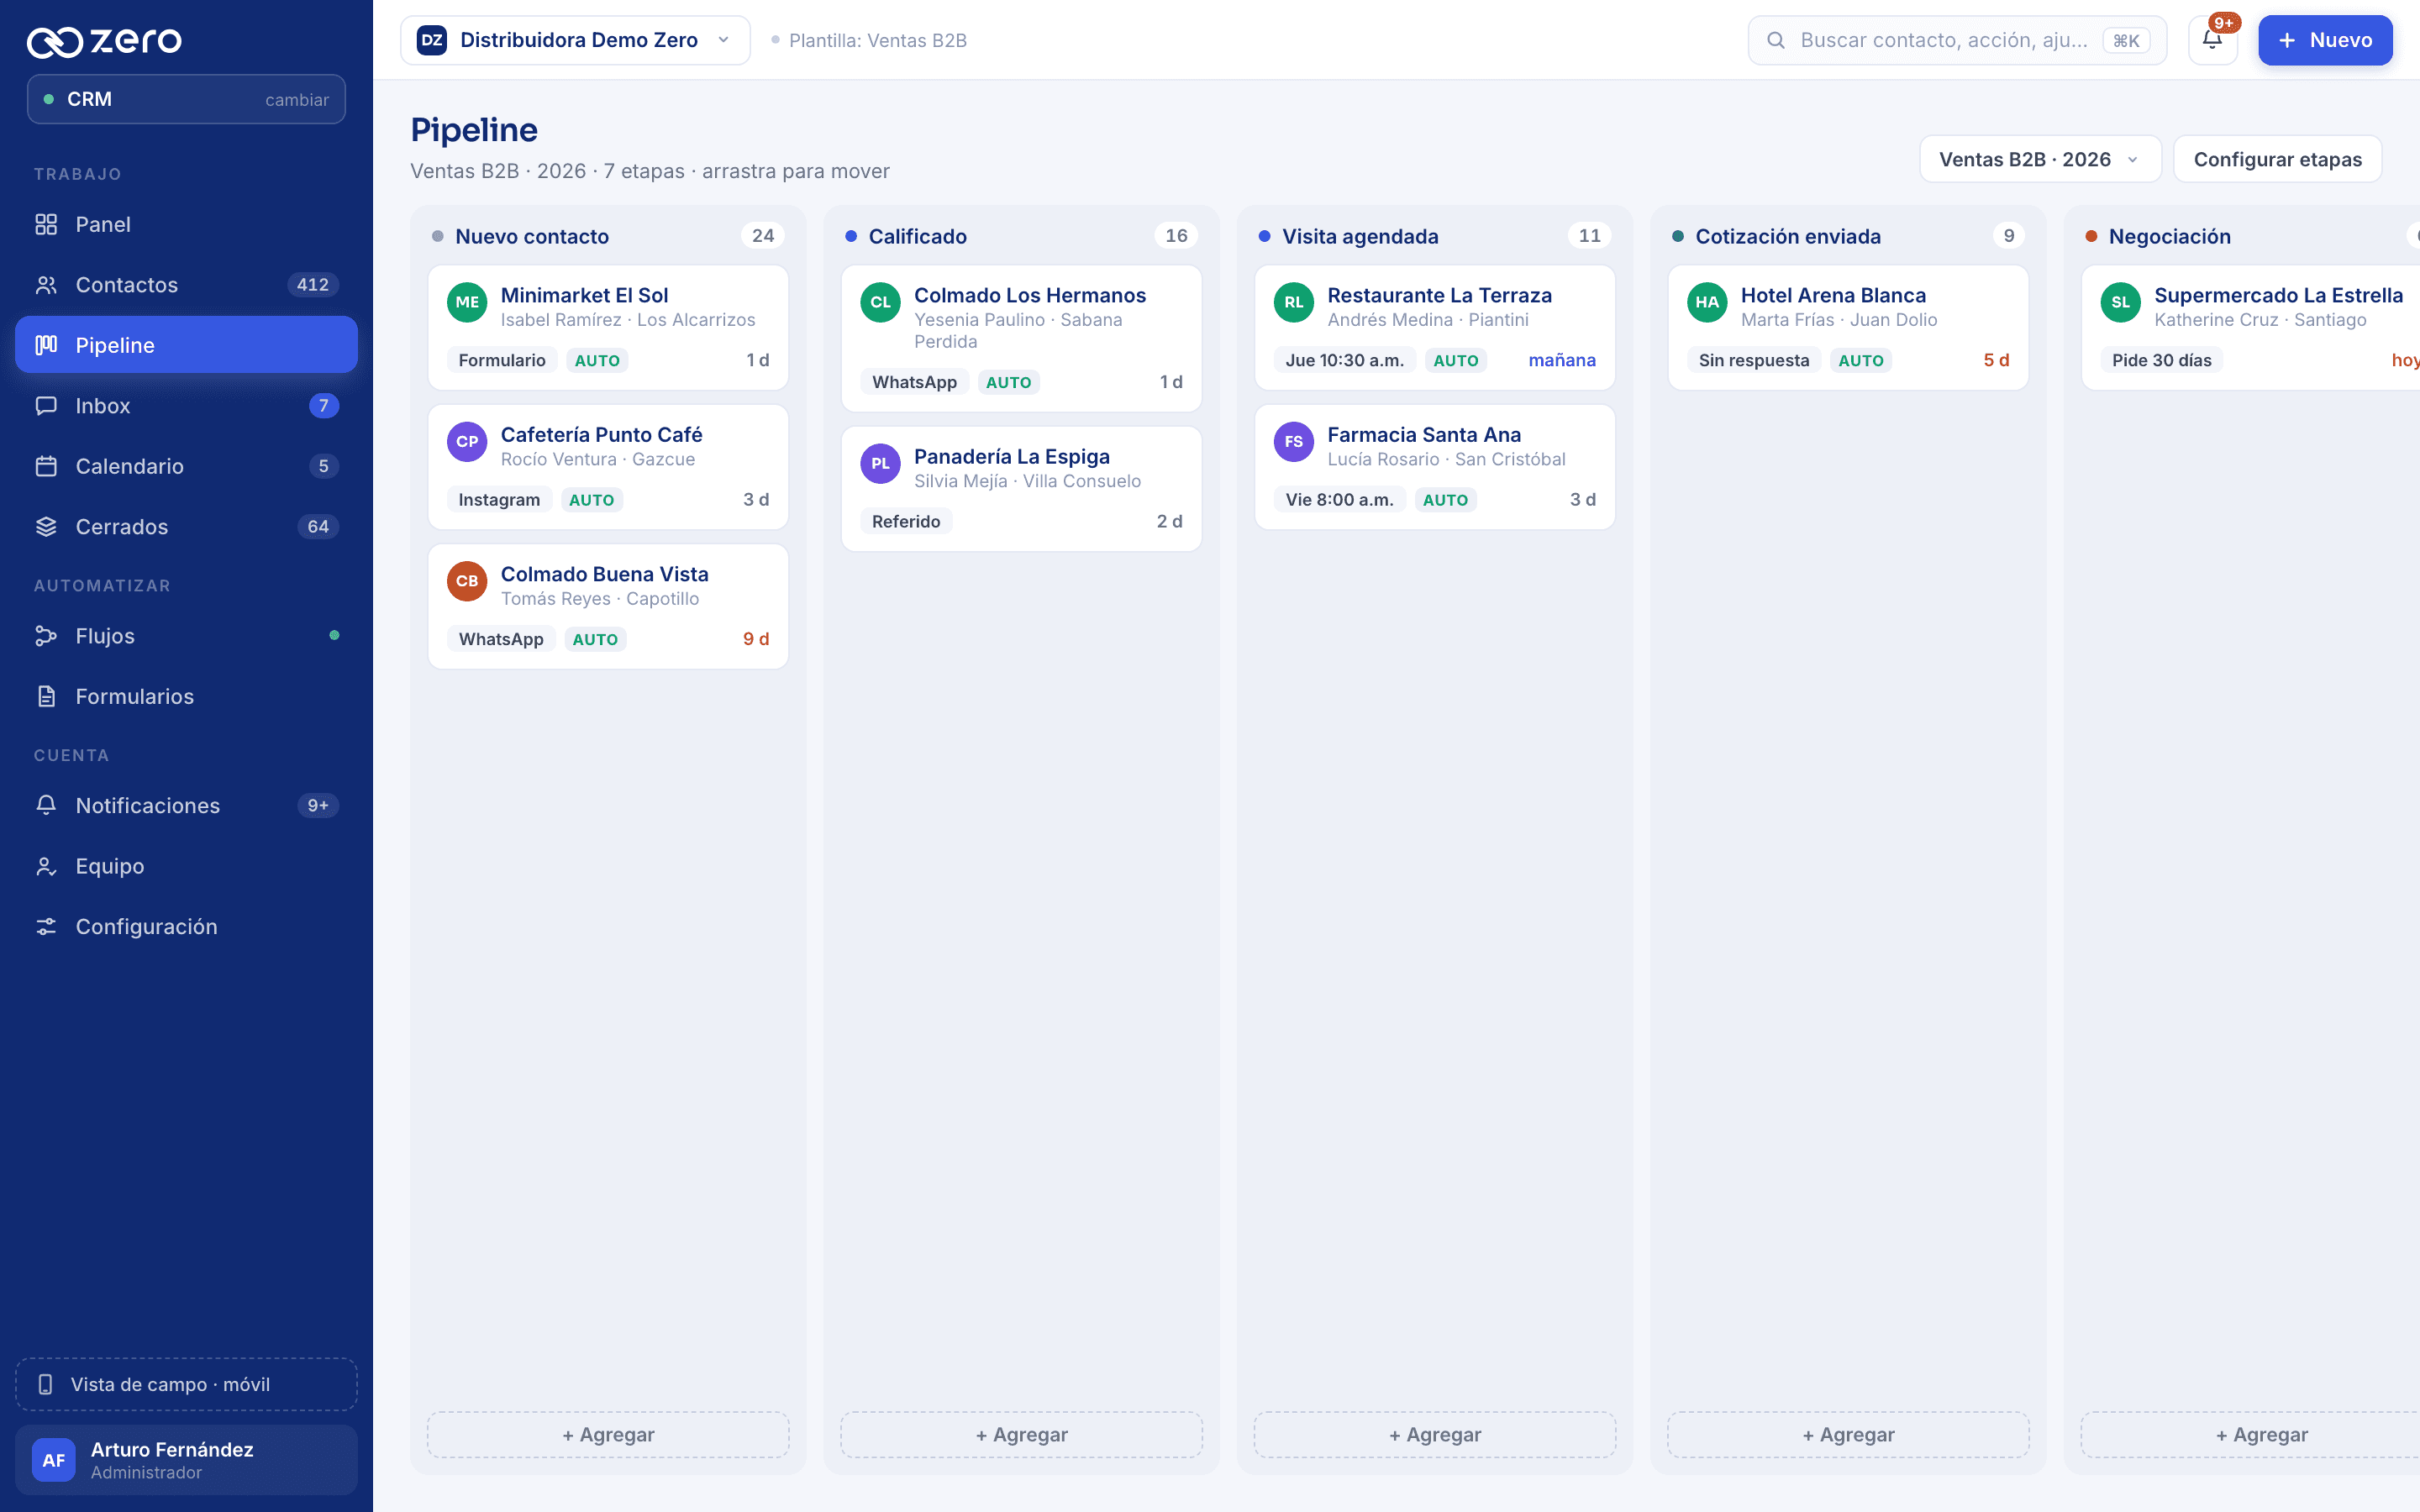Click the blue Nuevo button
Screen dimensions: 2420x1512
pos(2324,40)
